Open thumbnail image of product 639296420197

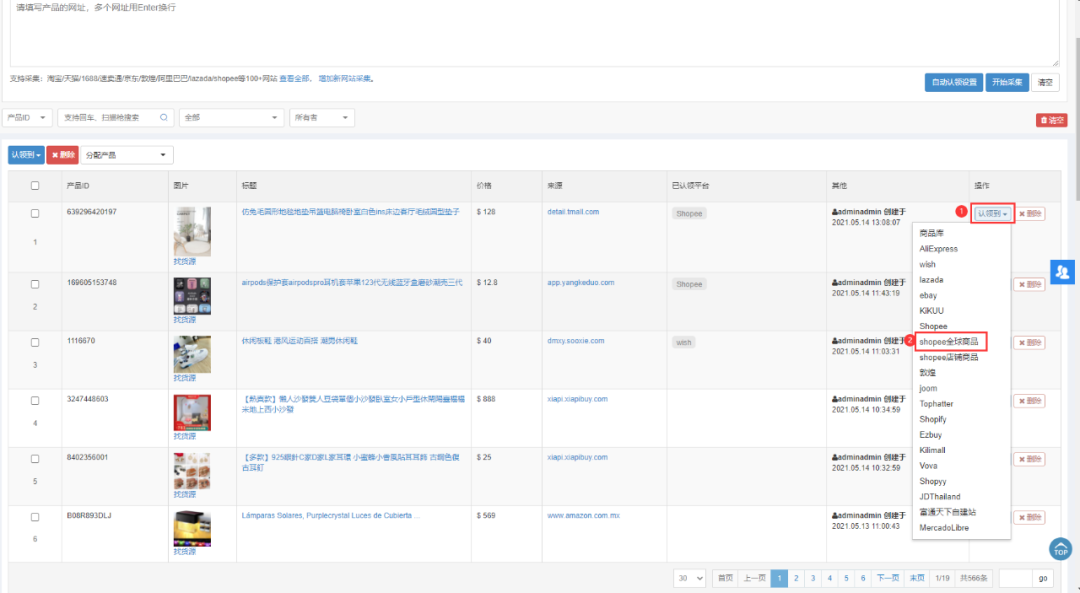point(192,231)
